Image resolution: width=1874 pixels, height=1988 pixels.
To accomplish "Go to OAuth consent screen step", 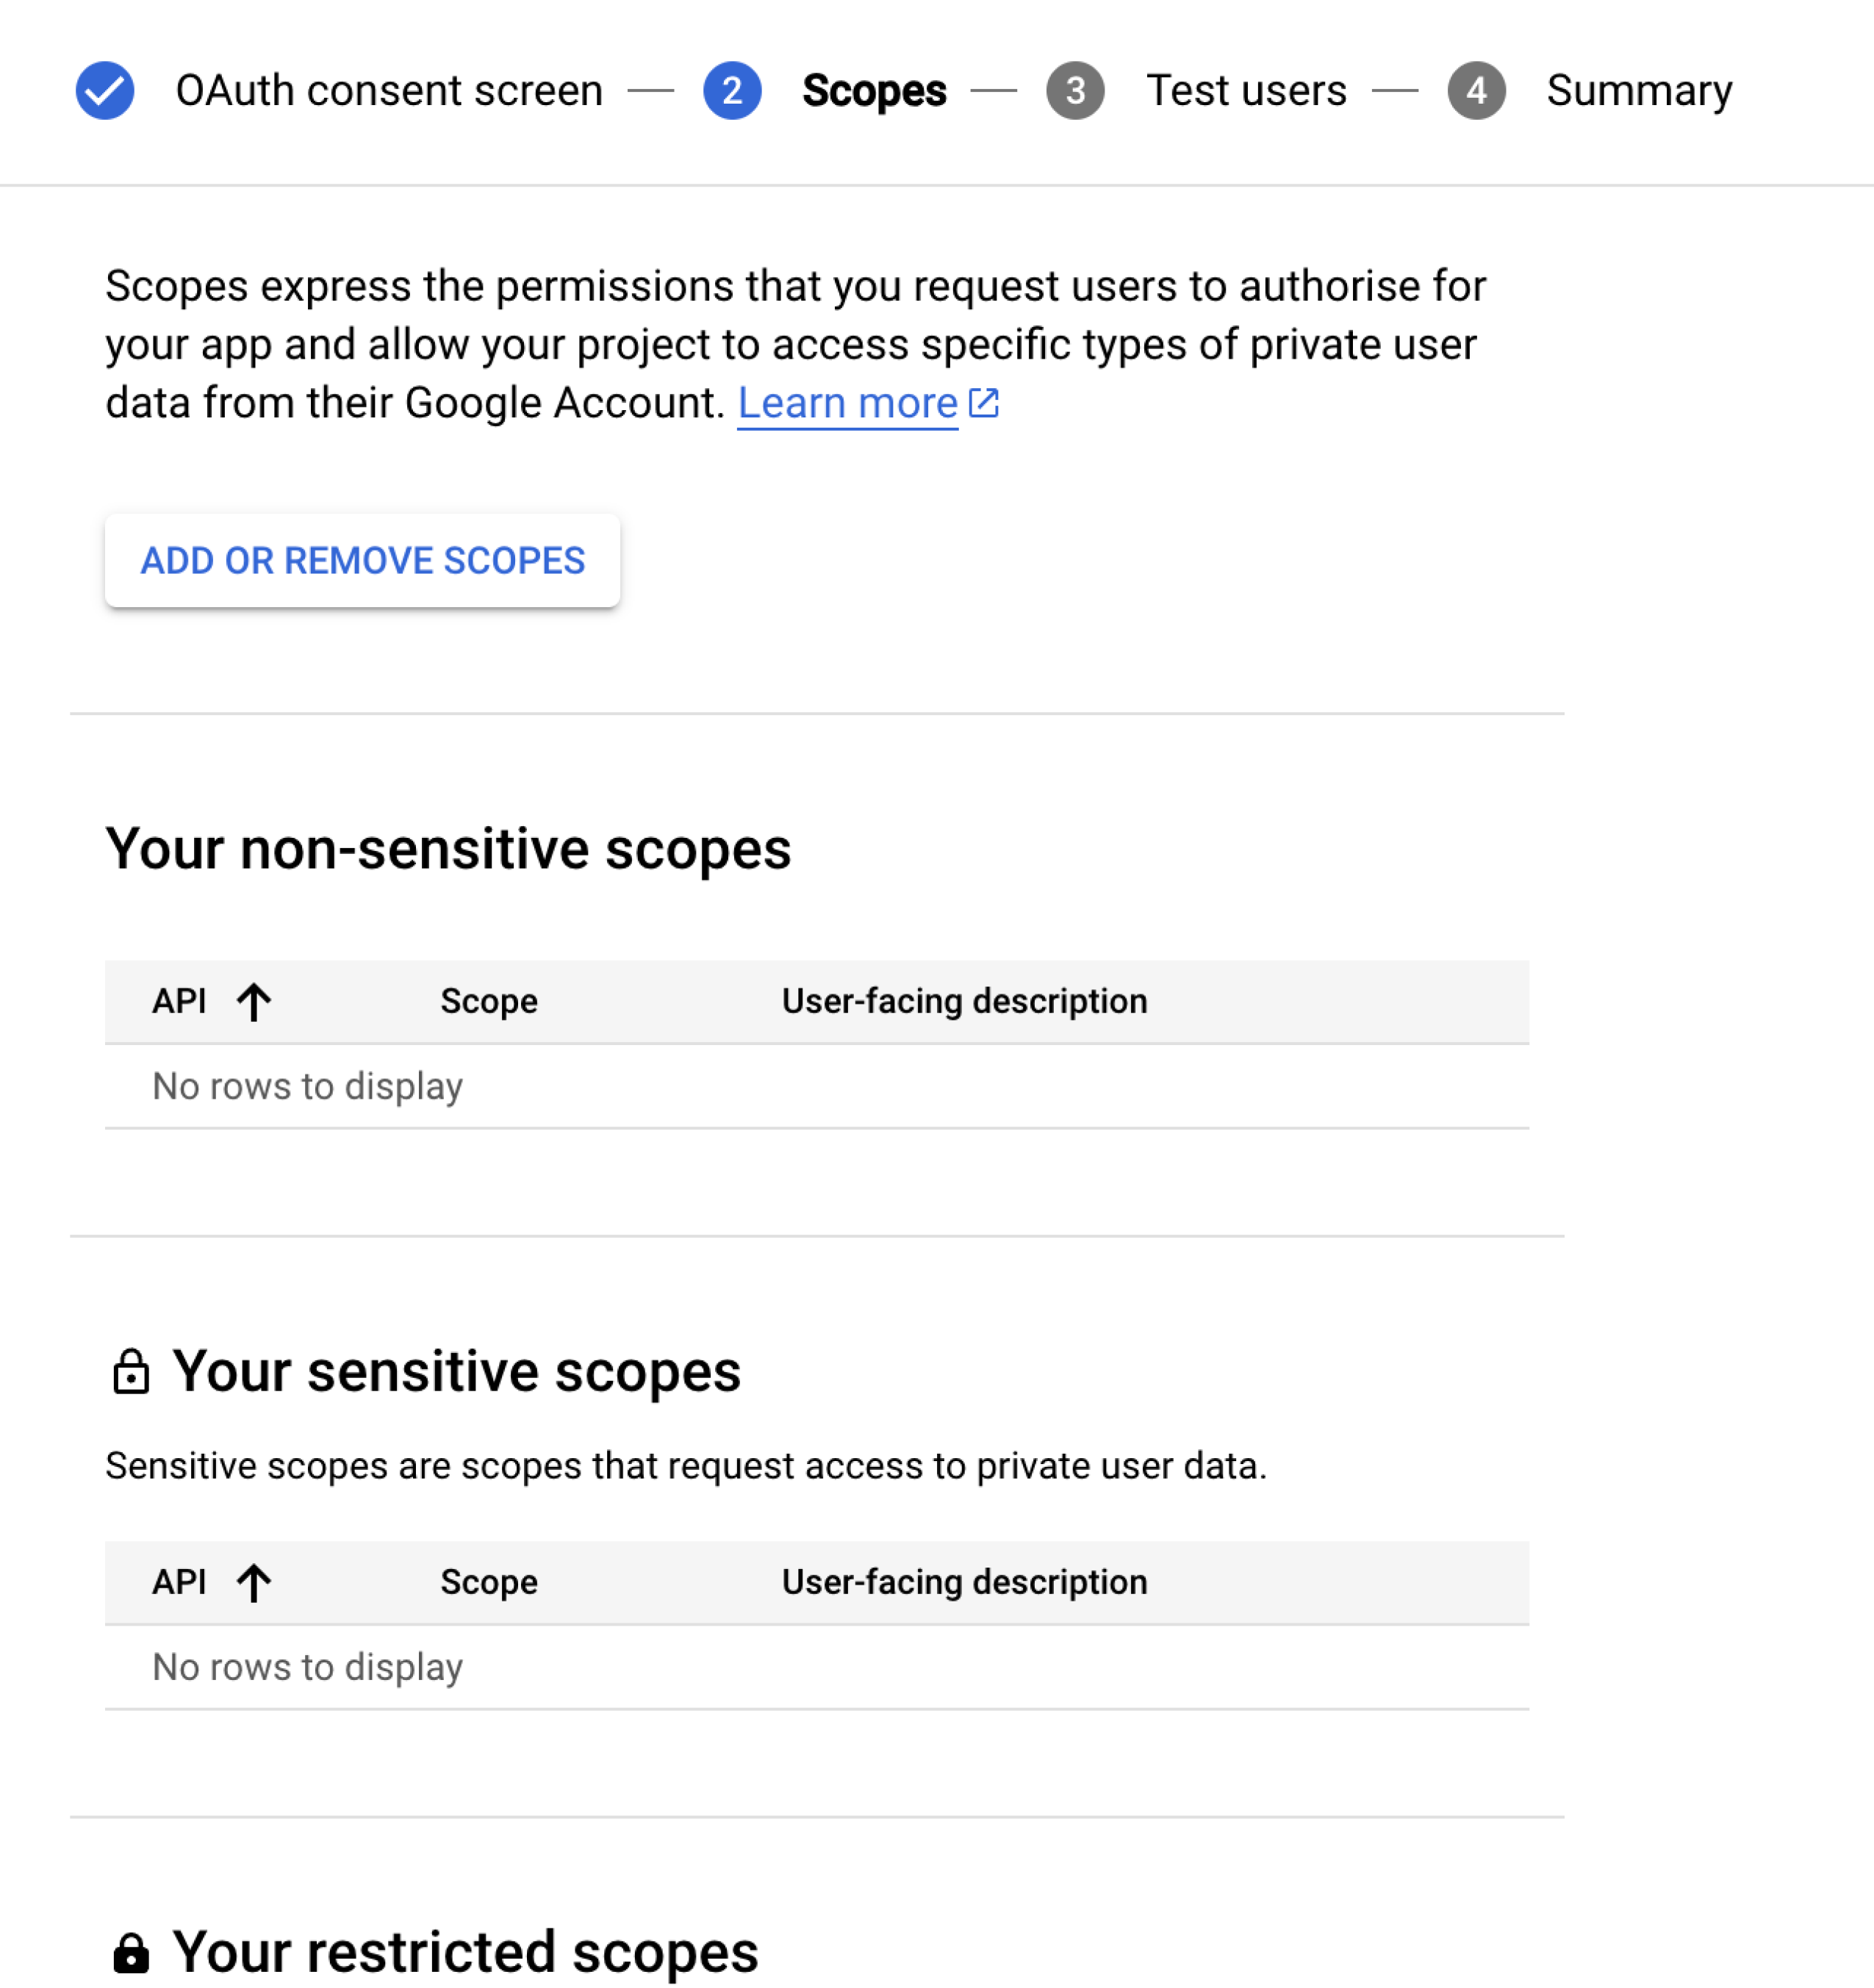I will pyautogui.click(x=389, y=91).
